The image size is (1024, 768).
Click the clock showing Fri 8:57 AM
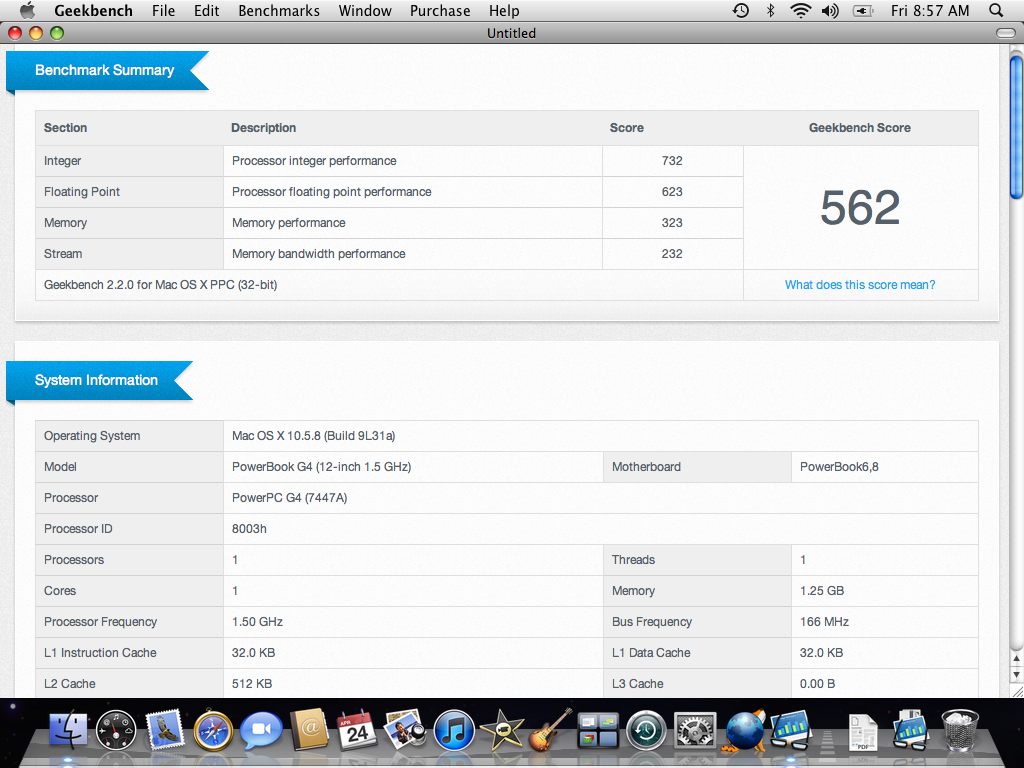click(x=930, y=10)
